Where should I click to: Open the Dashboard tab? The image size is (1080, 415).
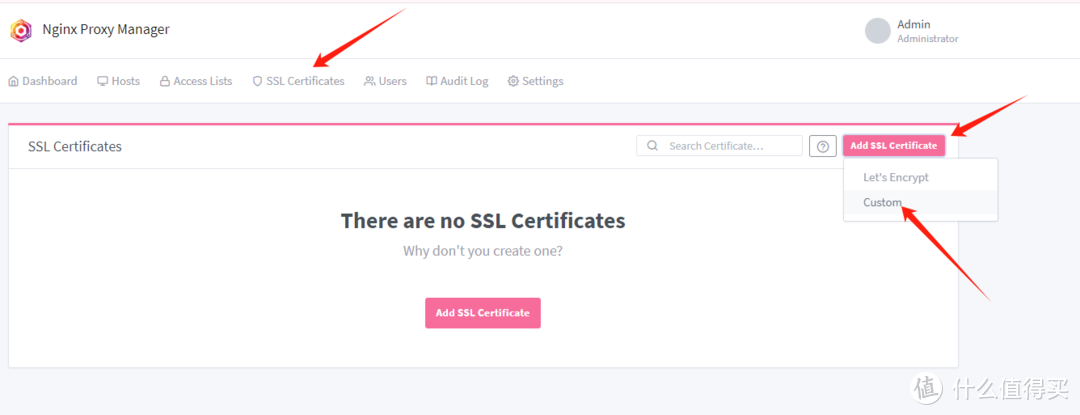(x=43, y=81)
